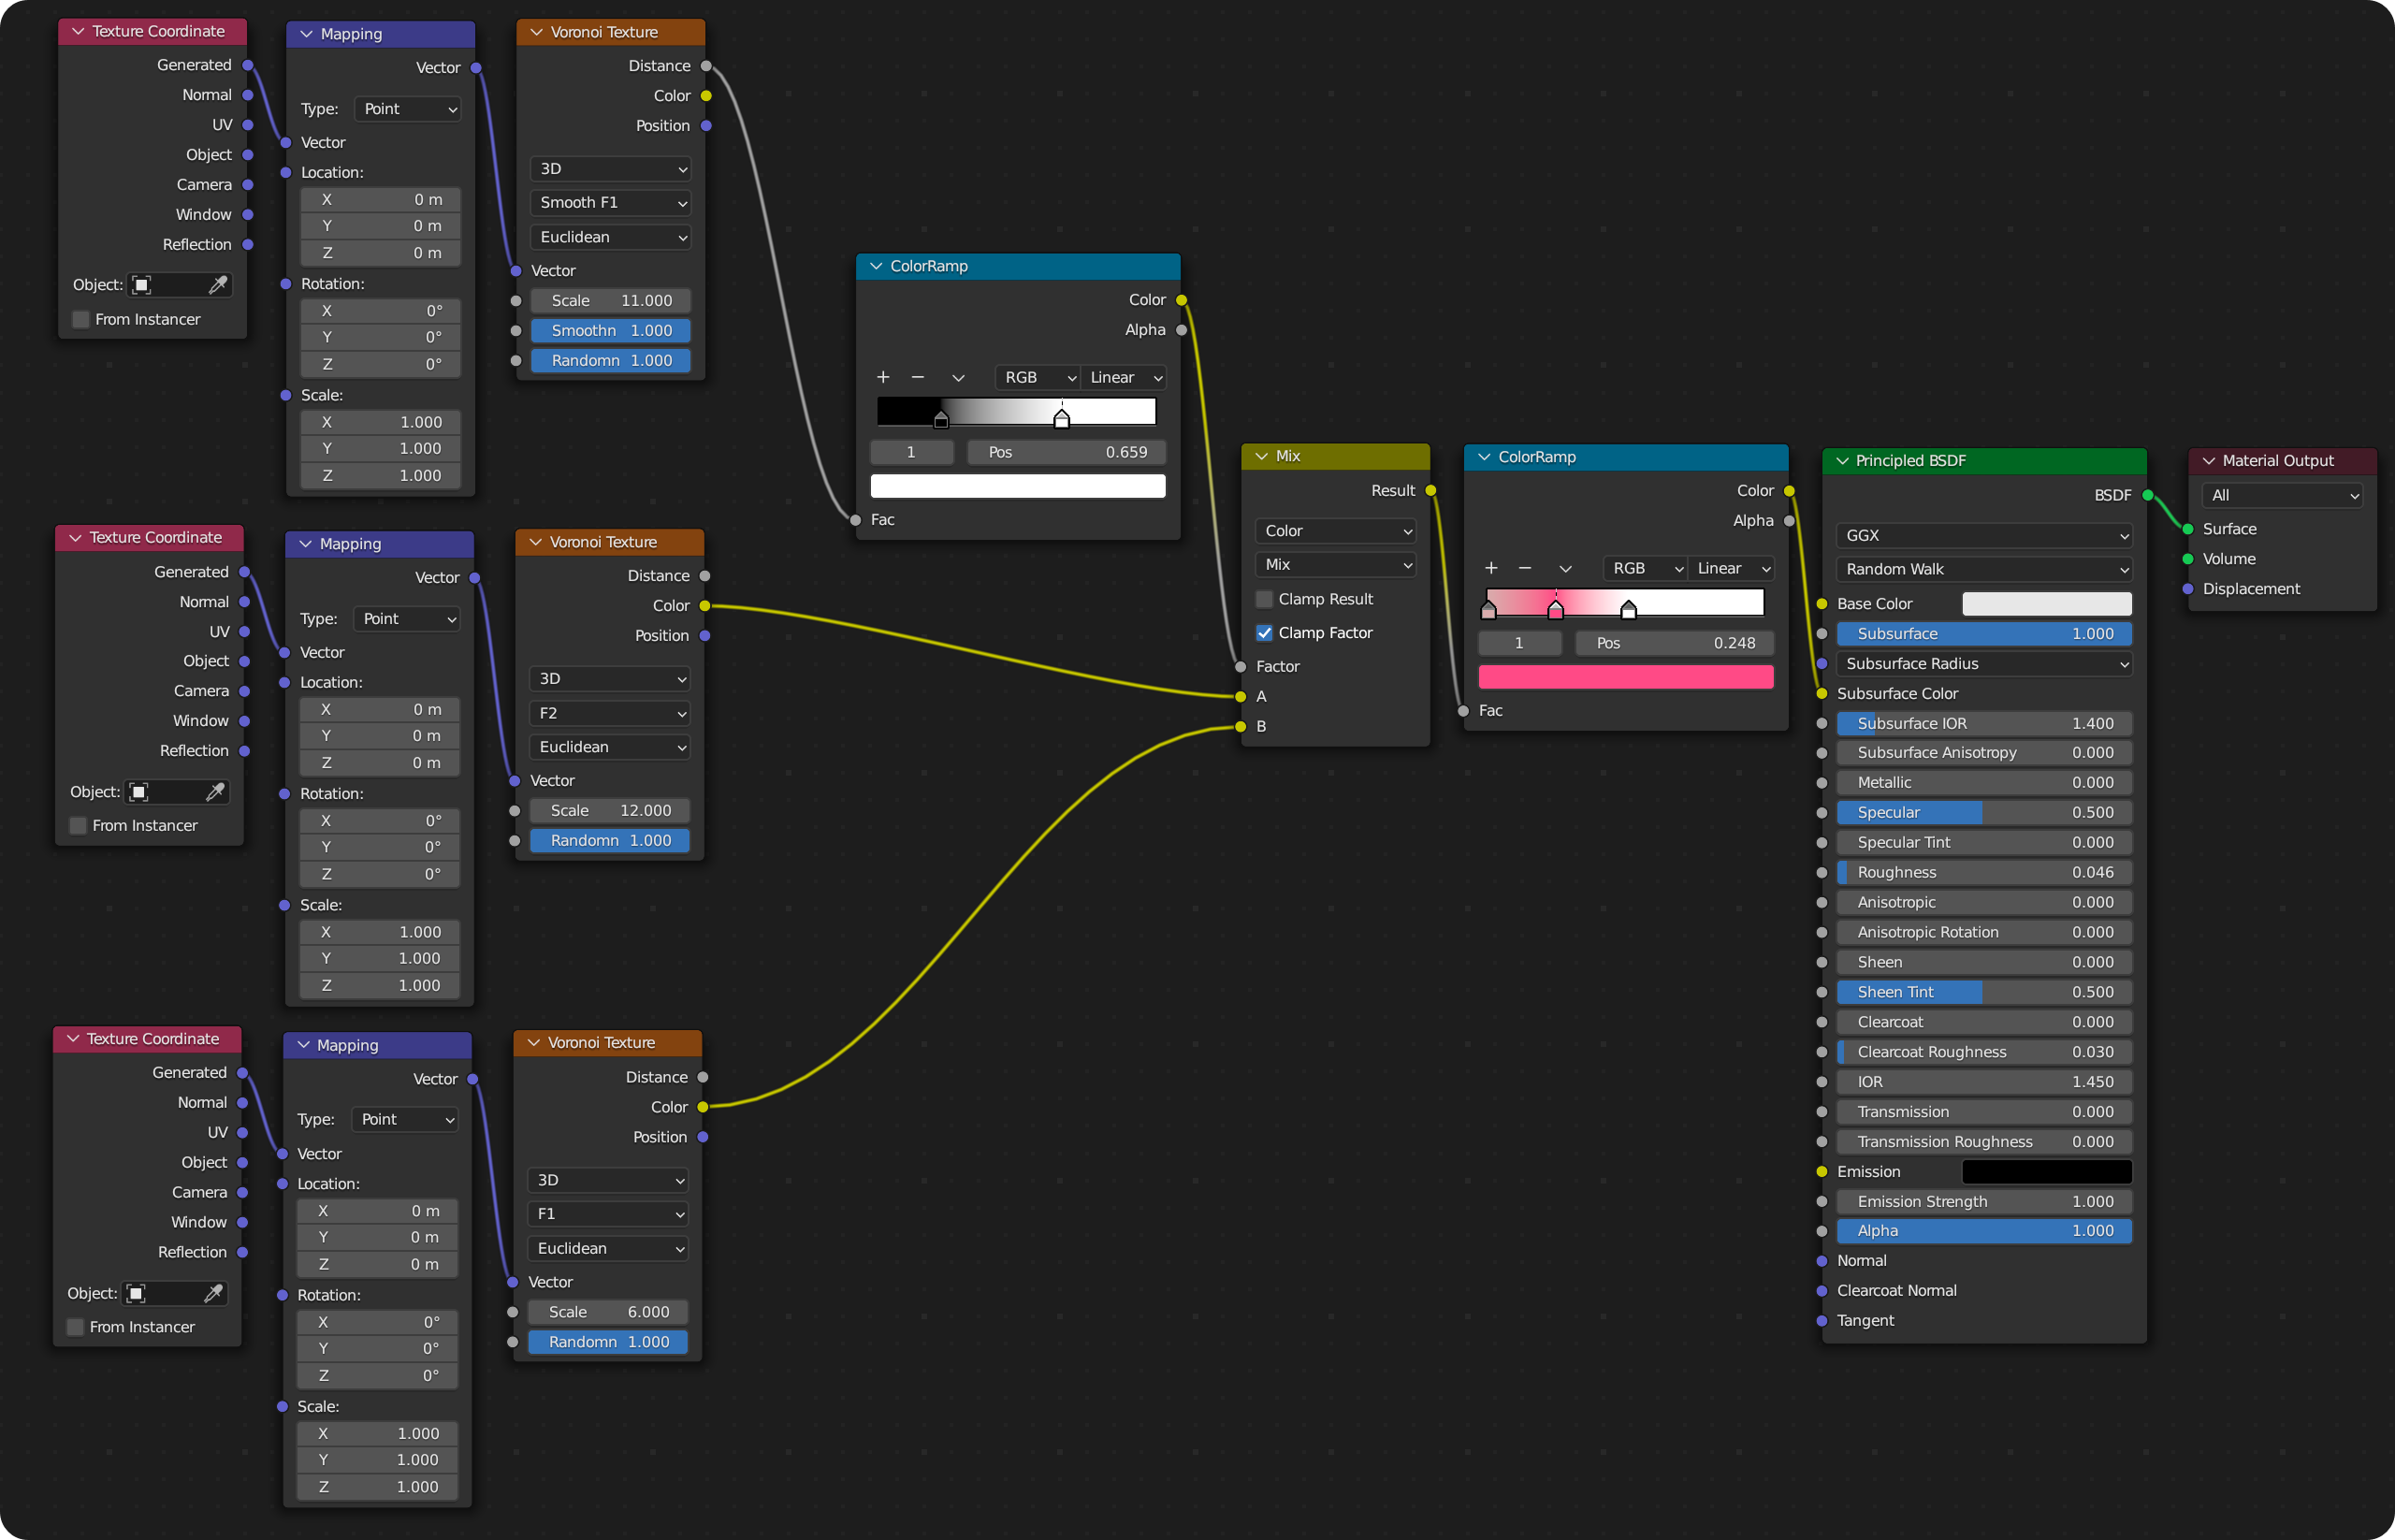Uncheck Clamp Factor in the Mix node
Viewport: 2395px width, 1540px height.
(x=1265, y=632)
